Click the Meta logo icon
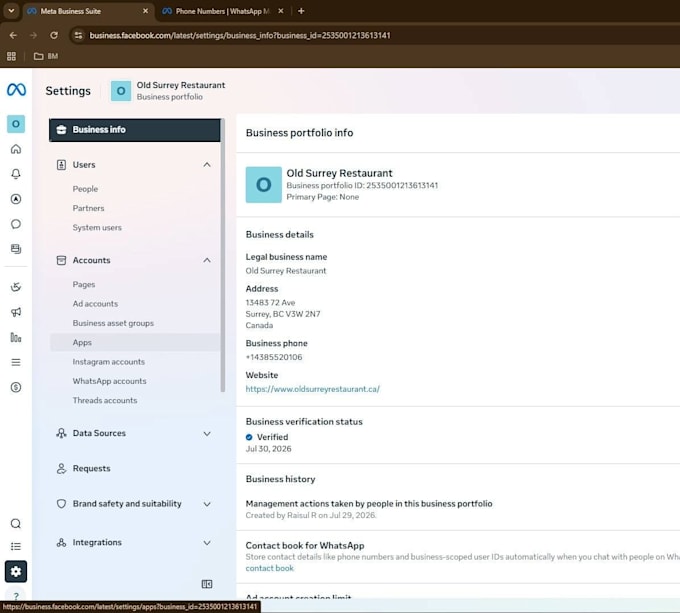The image size is (680, 613). (x=16, y=90)
